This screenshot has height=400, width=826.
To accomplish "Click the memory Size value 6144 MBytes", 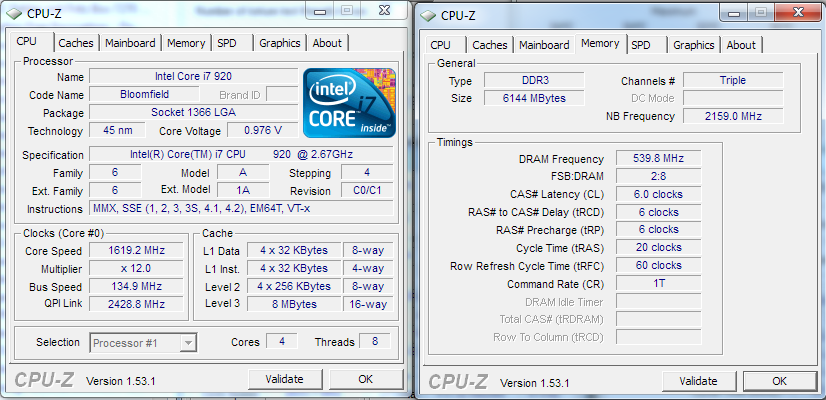I will click(534, 98).
